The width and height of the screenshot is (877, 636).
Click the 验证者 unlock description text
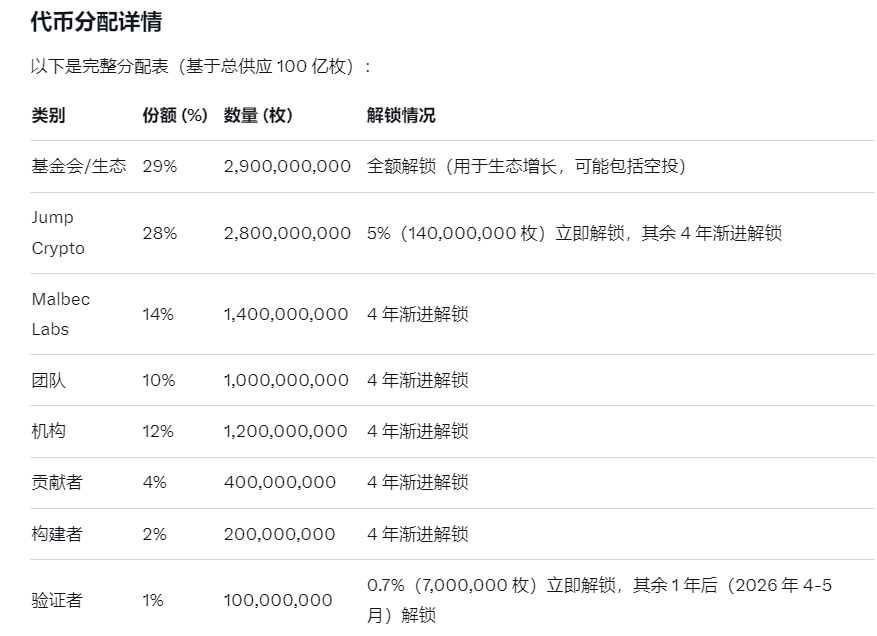click(598, 600)
